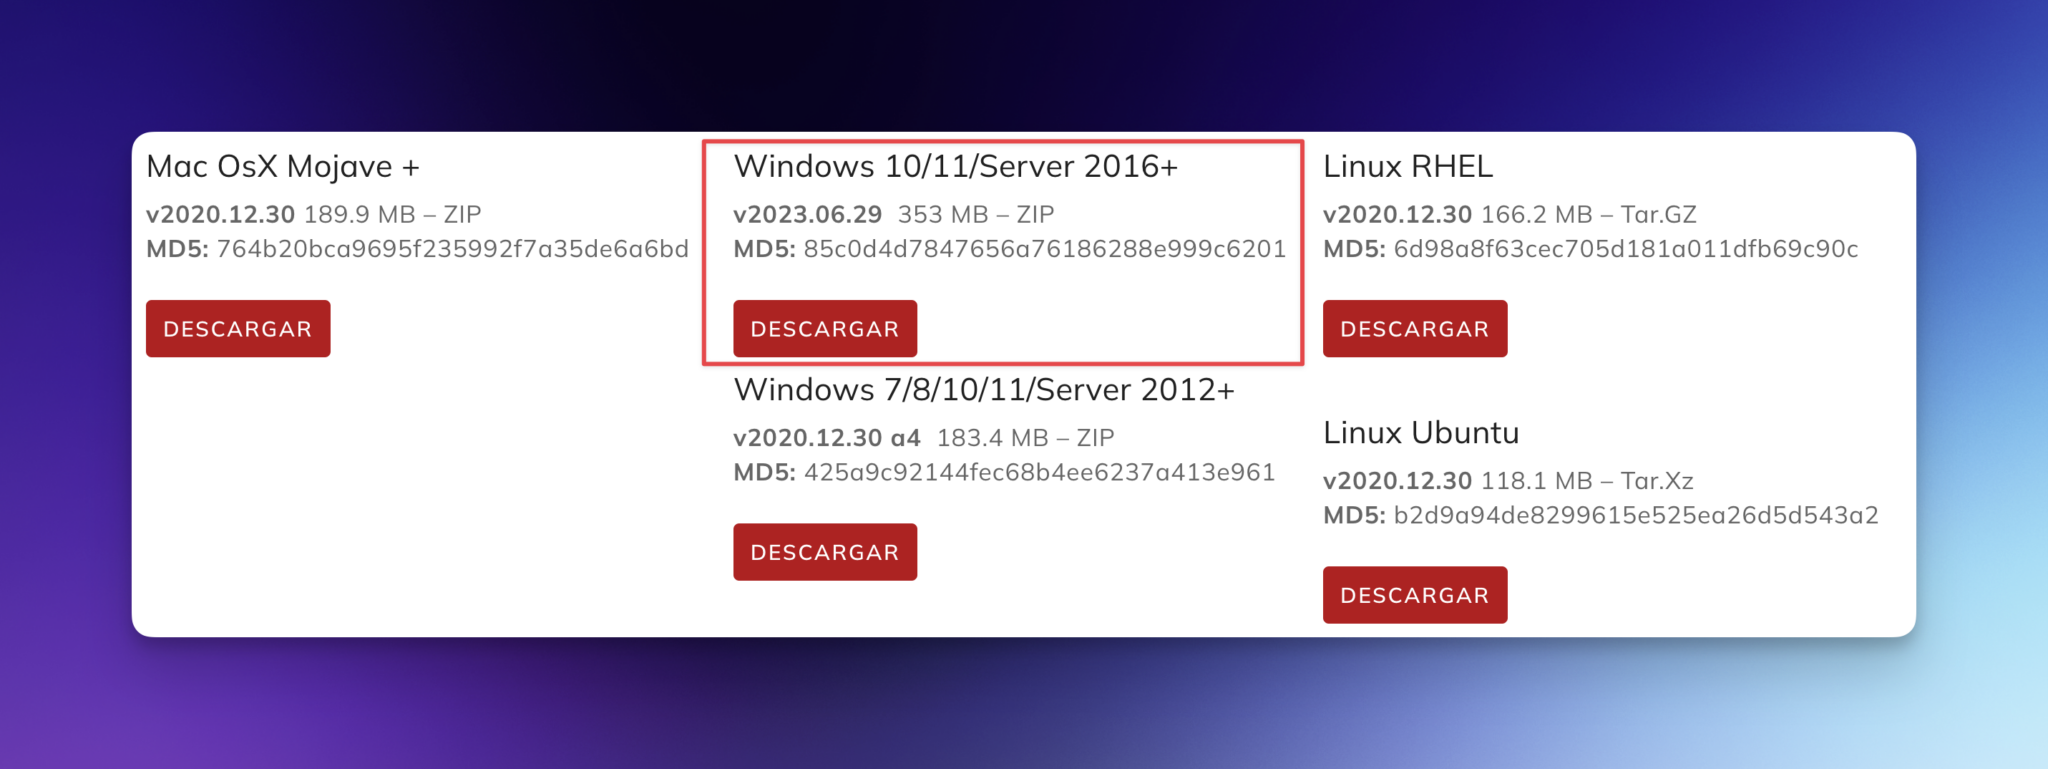
Task: Click the MD5 hash starting with 425a9c92
Action: (1039, 472)
